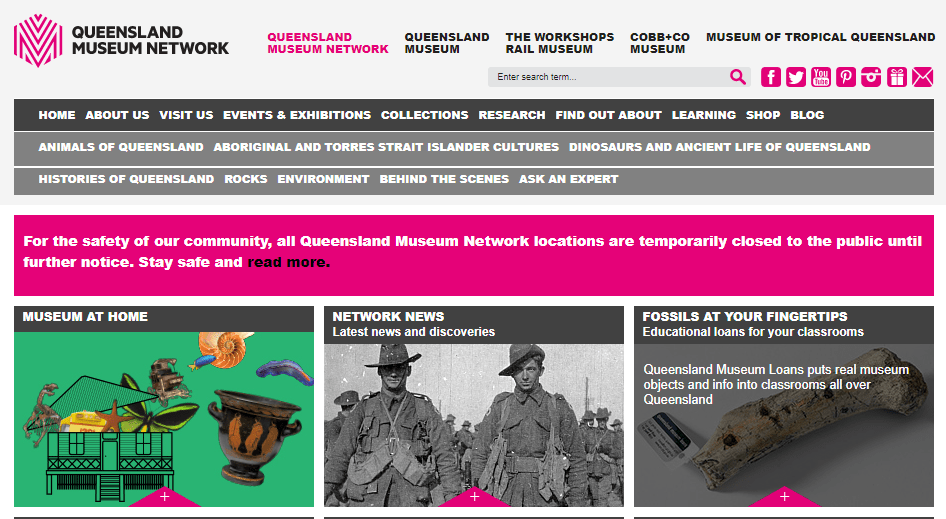Viewport: 946px width, 519px height.
Task: Switch to Museum of Tropical Queensland
Action: pyautogui.click(x=820, y=37)
